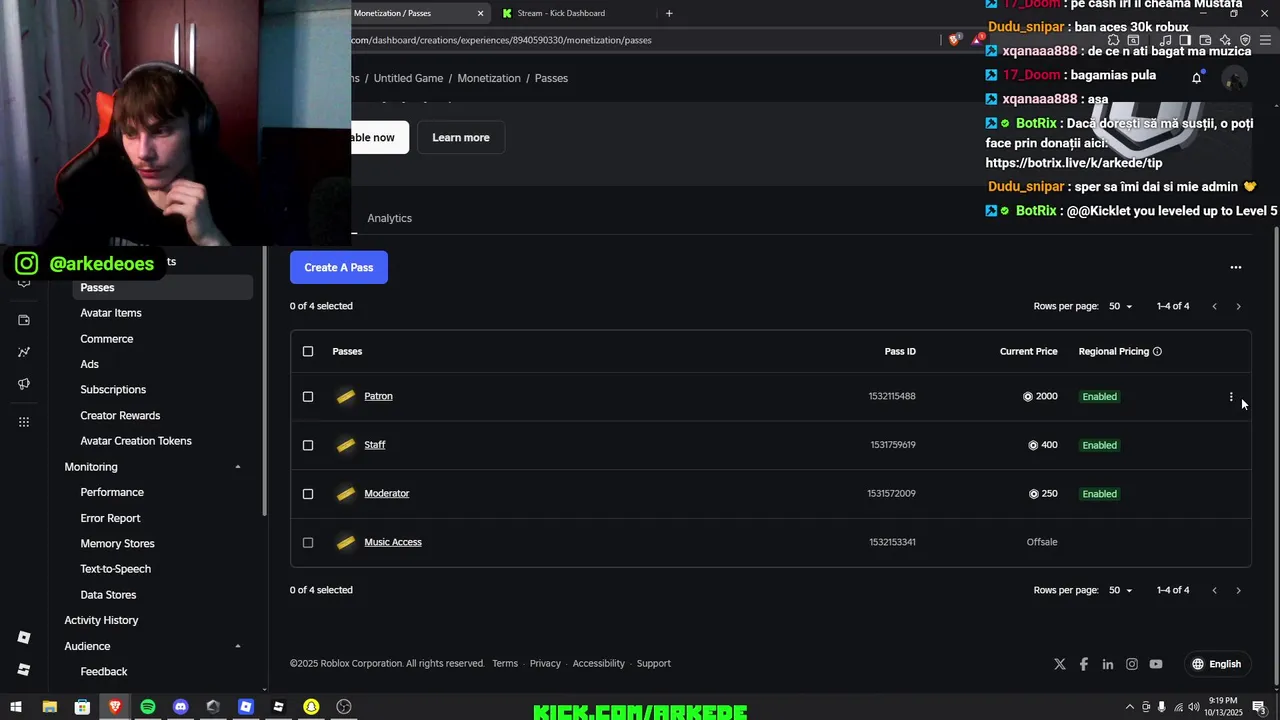The width and height of the screenshot is (1280, 720).
Task: Open Commerce in the sidebar
Action: (107, 339)
